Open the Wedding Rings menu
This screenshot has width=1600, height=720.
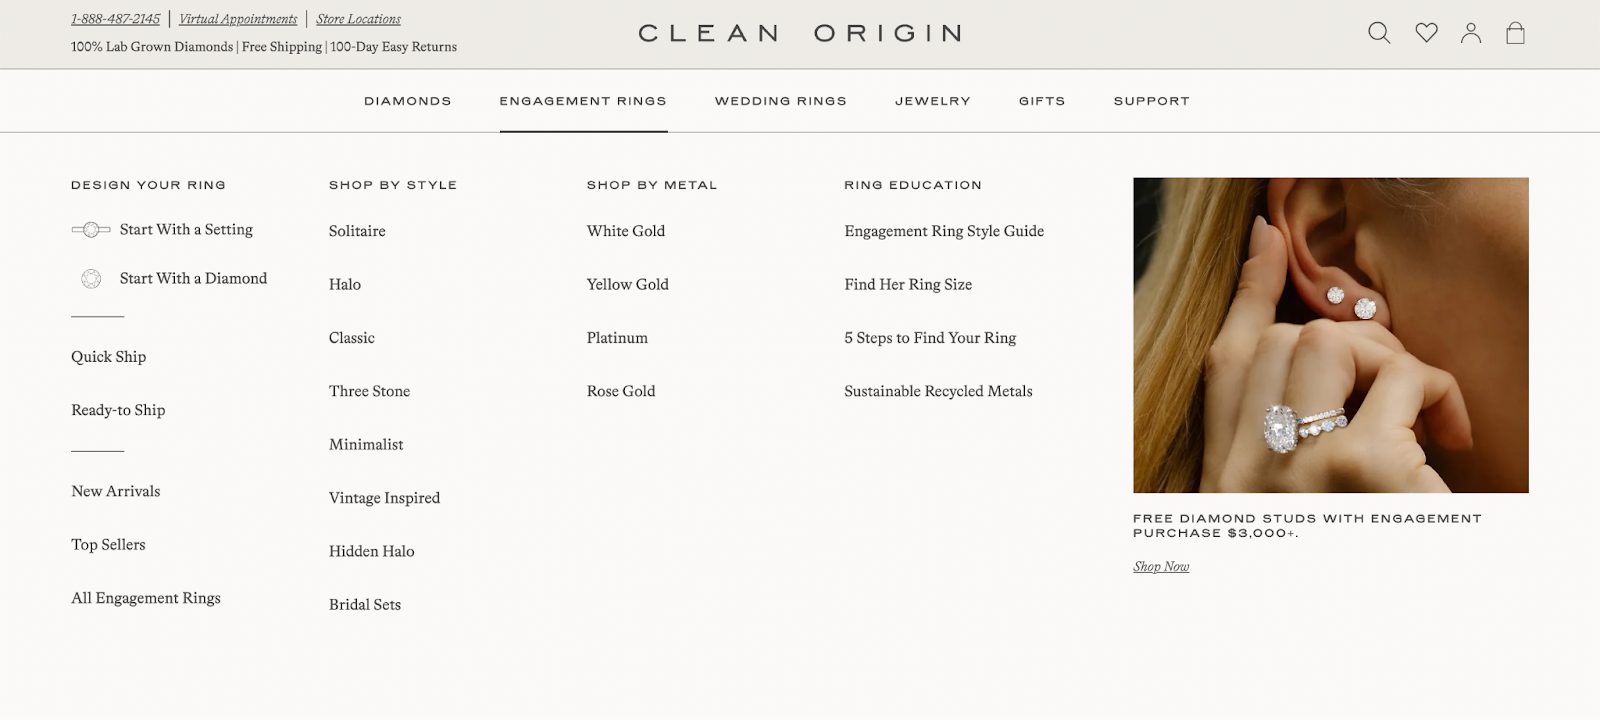(781, 101)
